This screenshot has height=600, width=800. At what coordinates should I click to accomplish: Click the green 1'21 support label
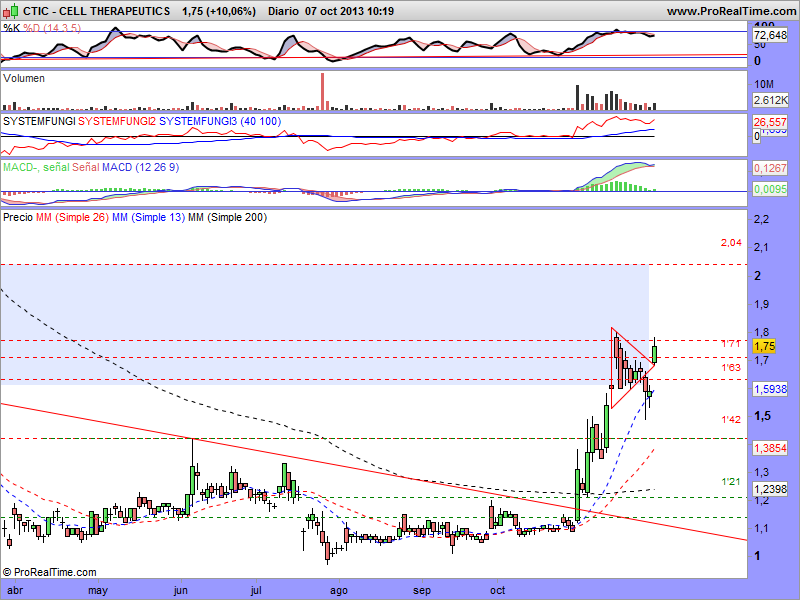tap(731, 482)
